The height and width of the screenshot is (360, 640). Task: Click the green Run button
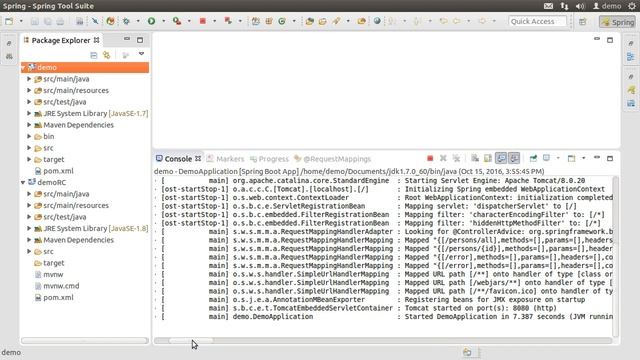(x=151, y=21)
